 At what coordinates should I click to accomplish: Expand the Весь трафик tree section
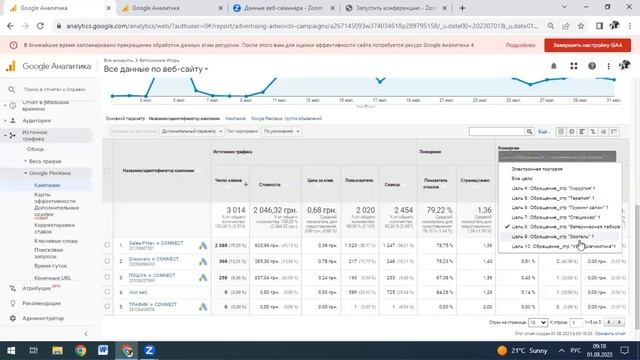point(25,161)
